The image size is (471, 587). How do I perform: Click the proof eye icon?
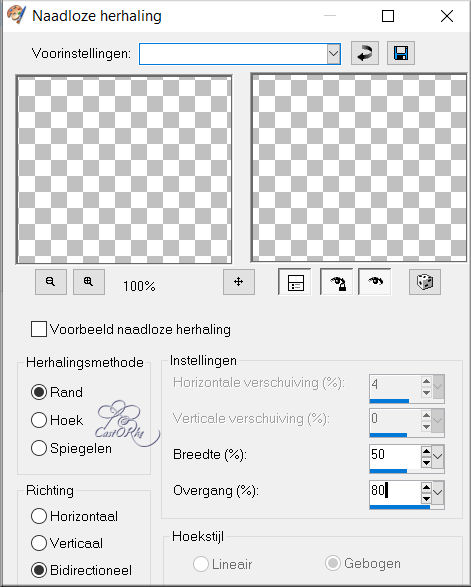(x=375, y=282)
